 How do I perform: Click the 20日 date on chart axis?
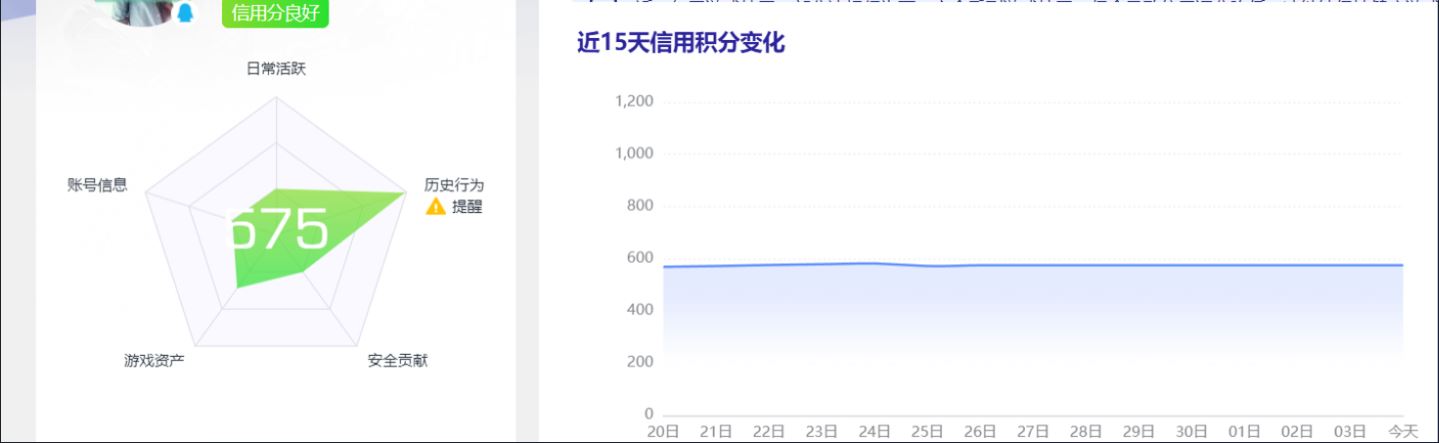click(x=663, y=431)
